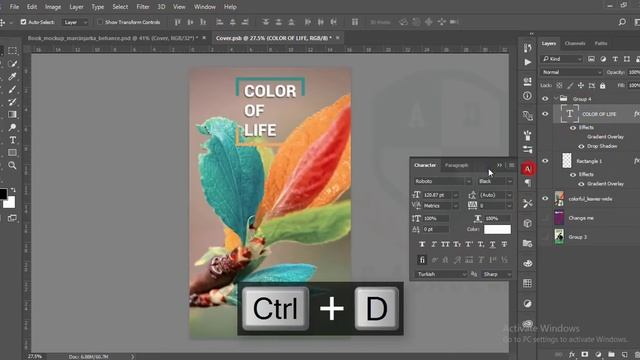Click the 0 pt baseline shift field
Screen dimensions: 640x360
tap(435, 229)
